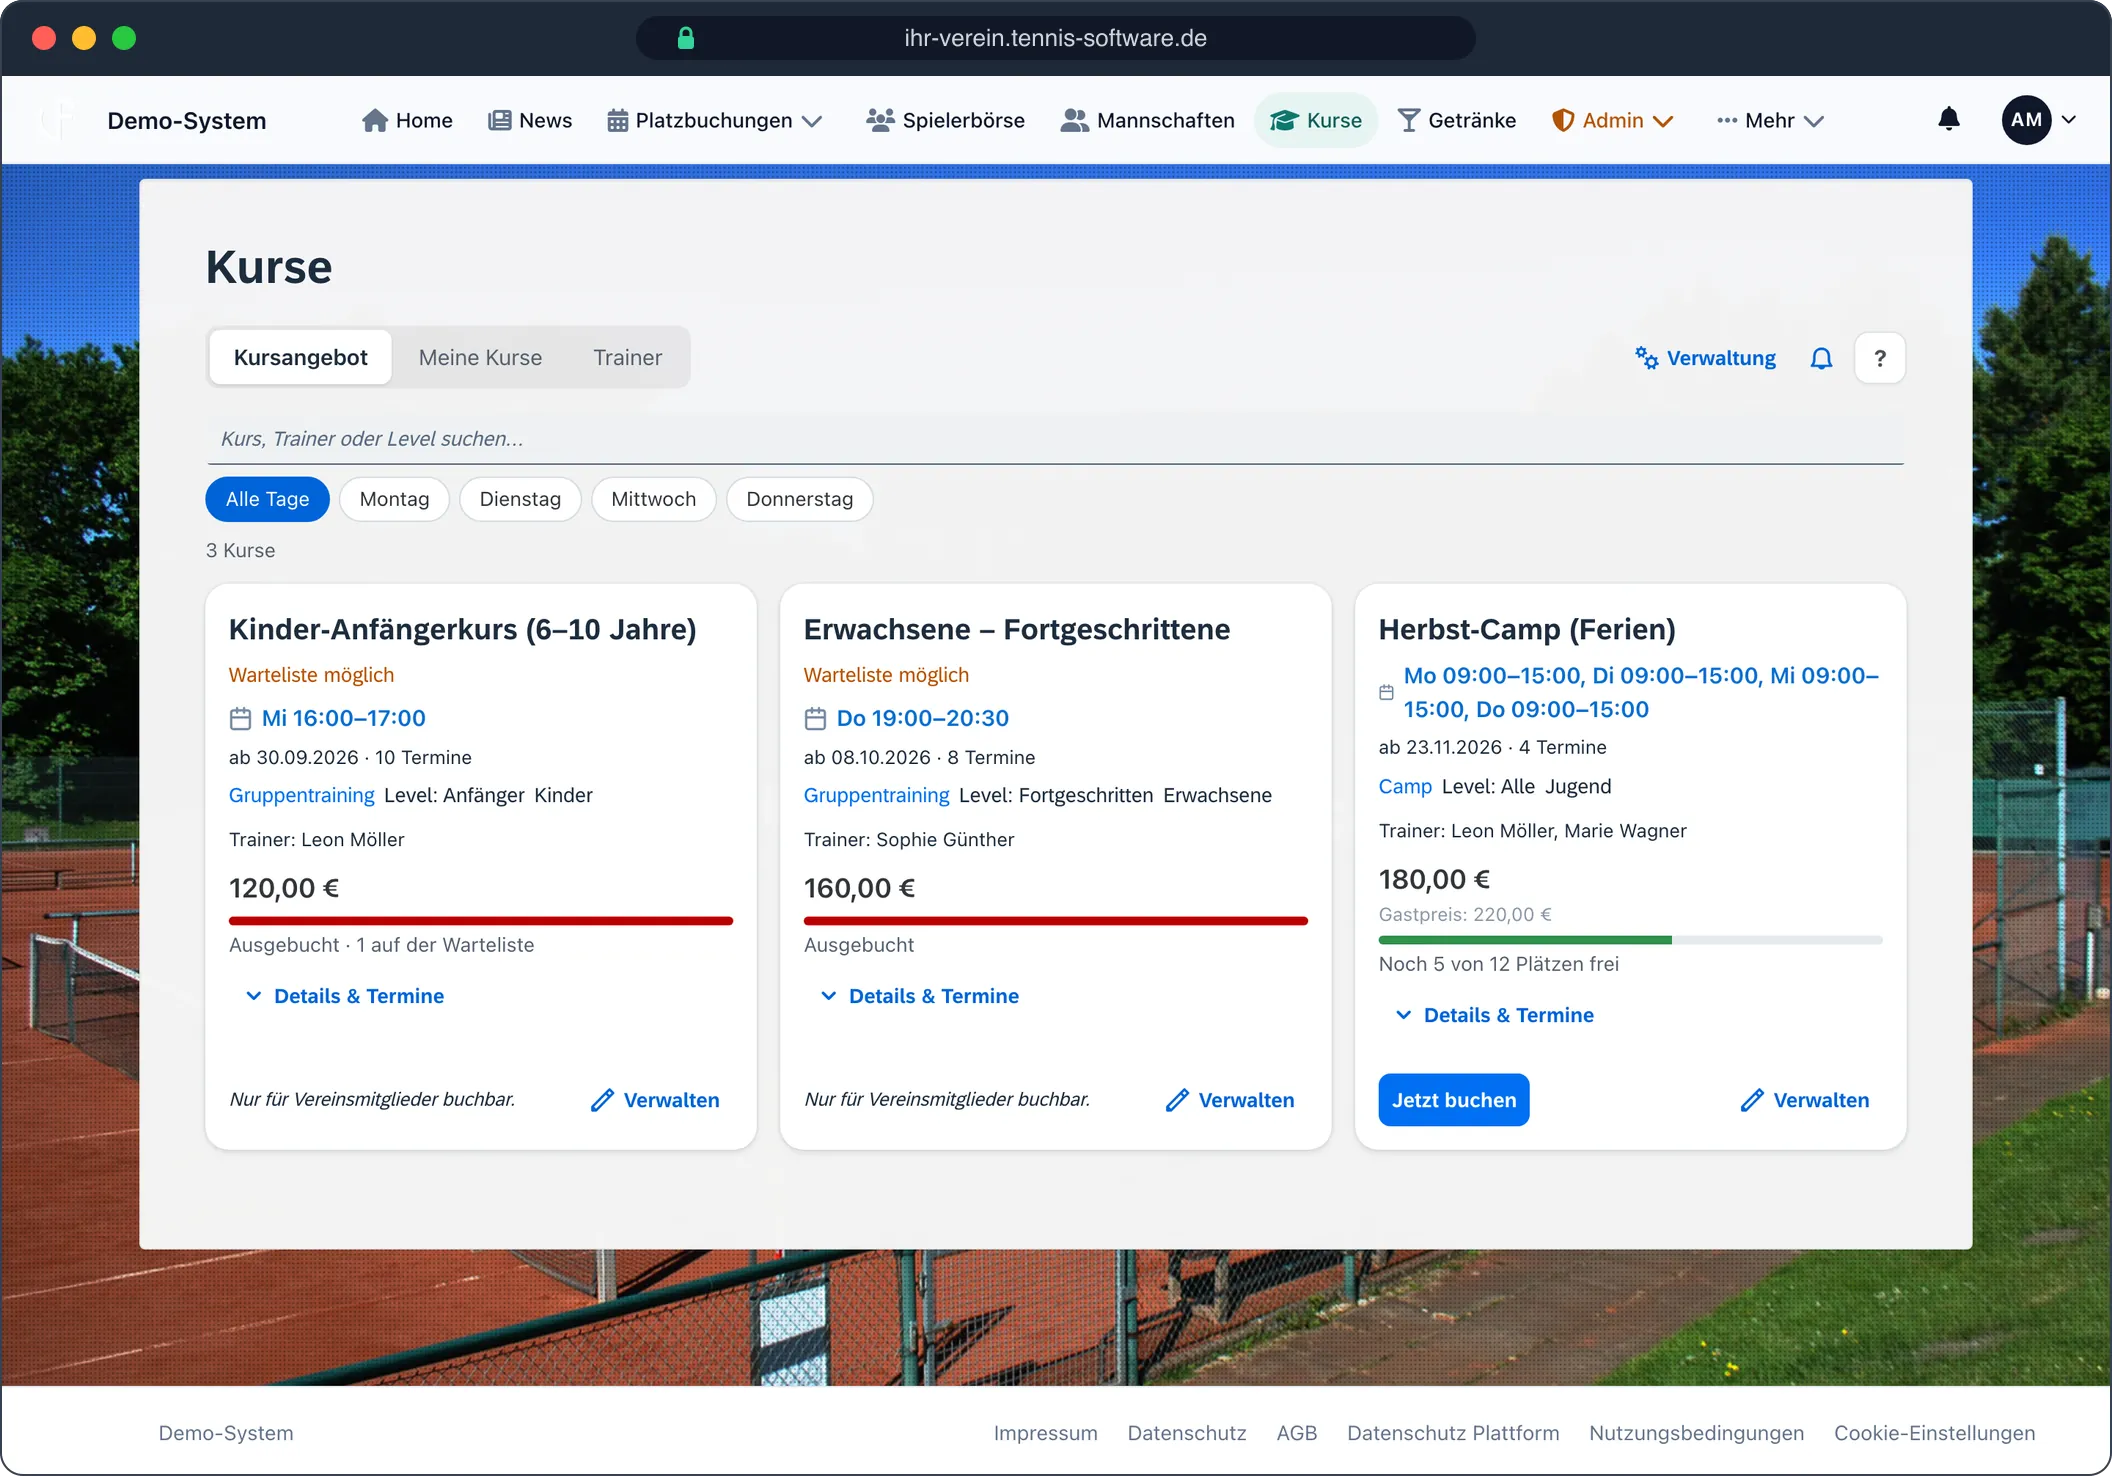Open the Admin dropdown chevron
Screen dimensions: 2112x1476
(x=1663, y=121)
